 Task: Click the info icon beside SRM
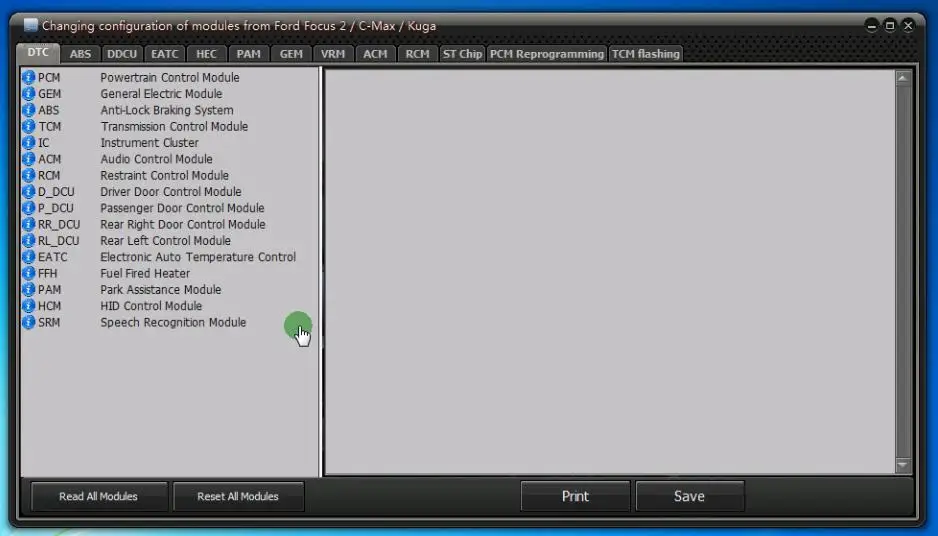pyautogui.click(x=28, y=322)
